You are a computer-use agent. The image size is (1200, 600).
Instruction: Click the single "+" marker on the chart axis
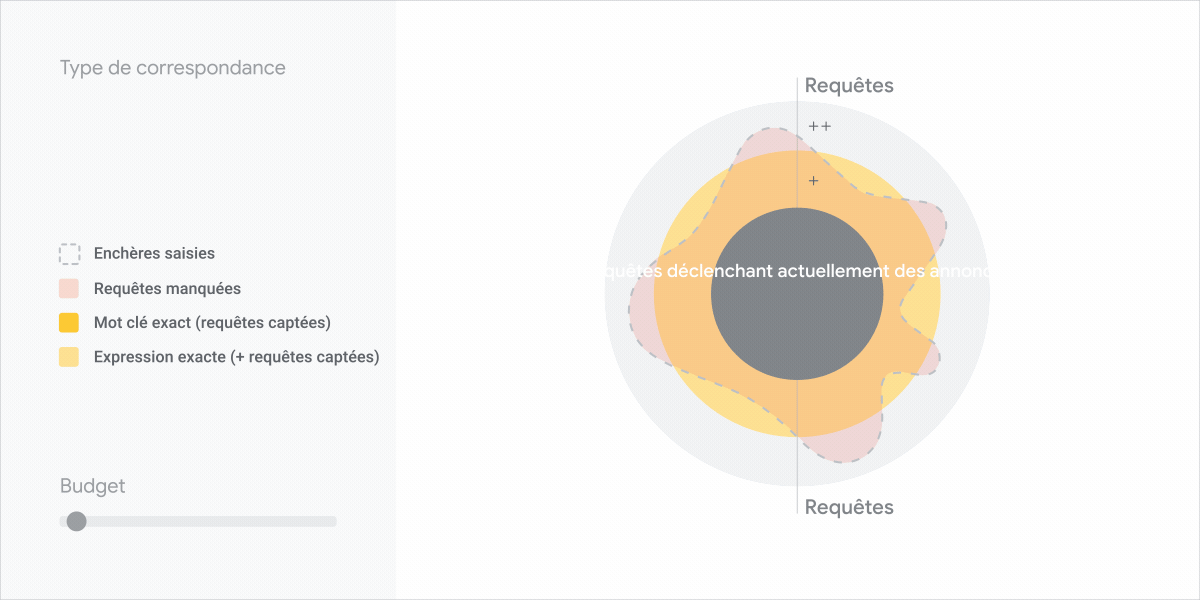coord(813,181)
